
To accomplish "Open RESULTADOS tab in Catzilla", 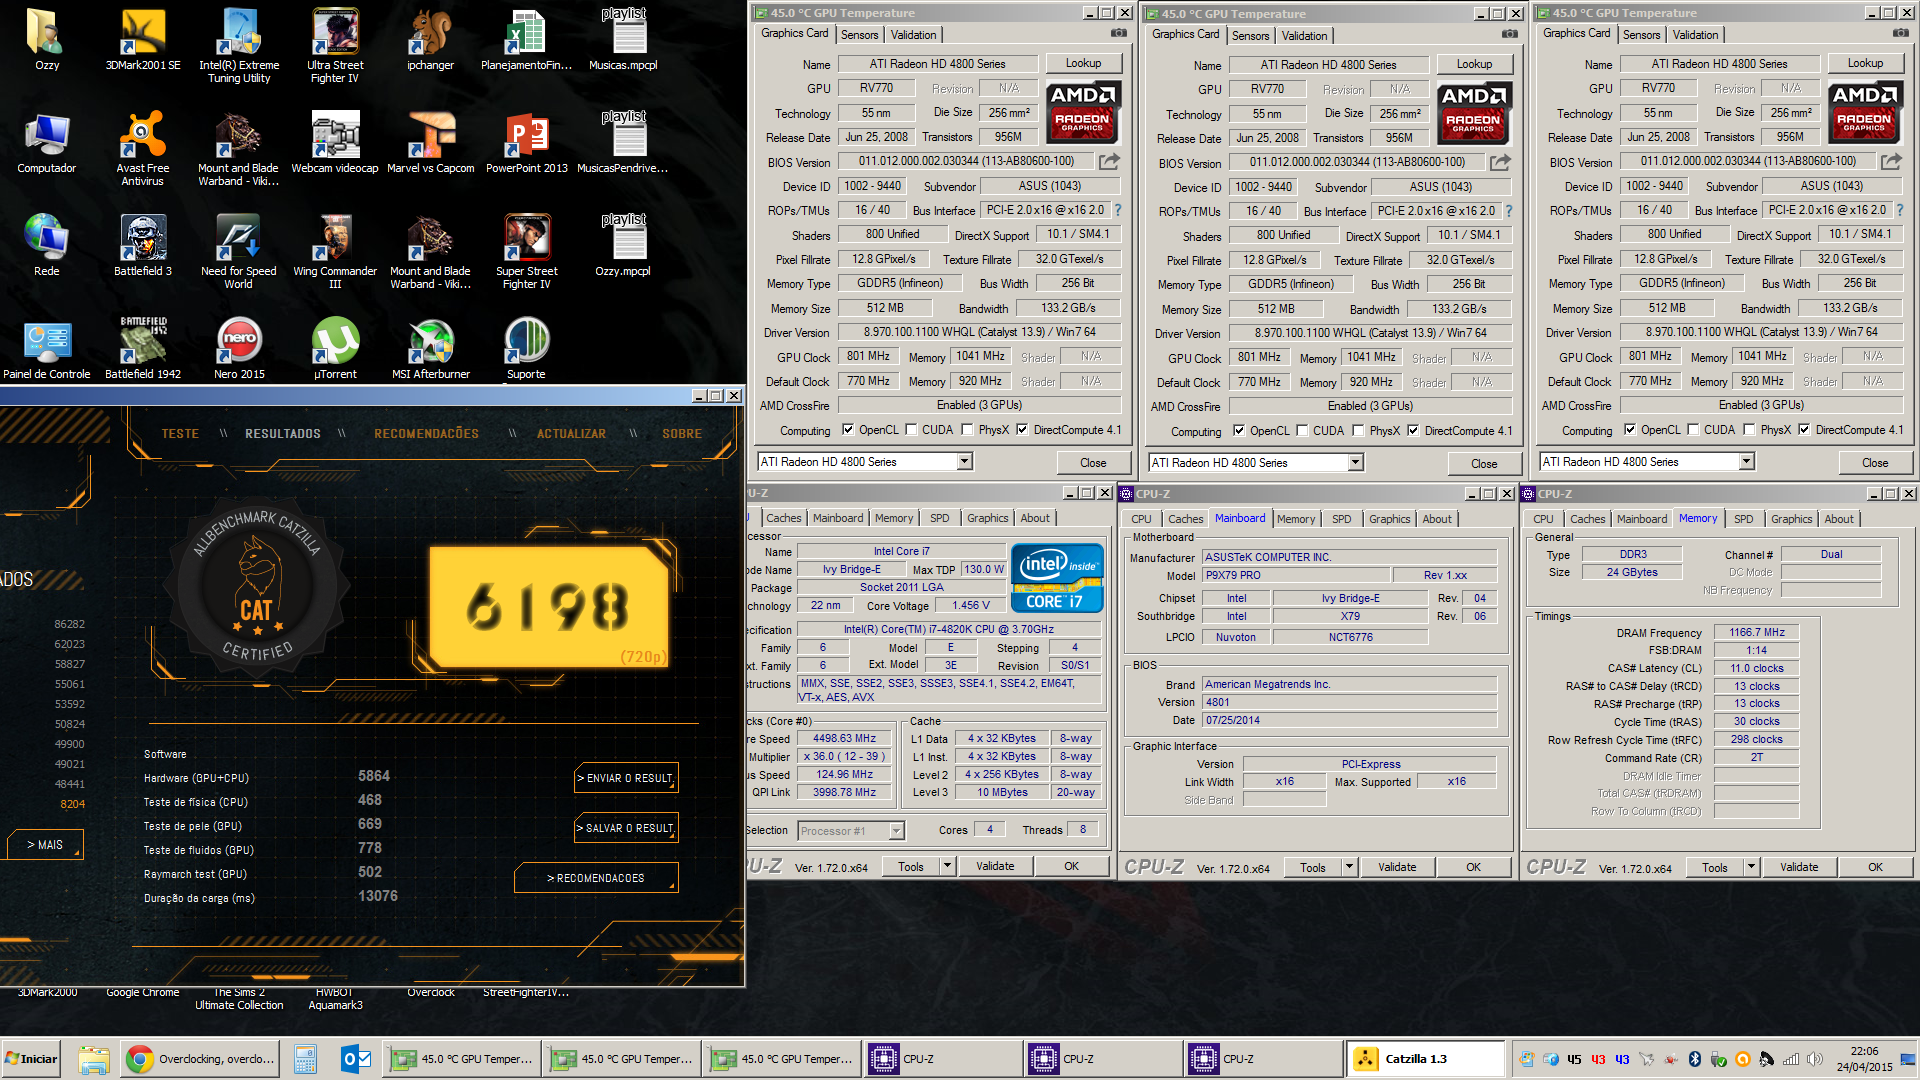I will coord(283,433).
